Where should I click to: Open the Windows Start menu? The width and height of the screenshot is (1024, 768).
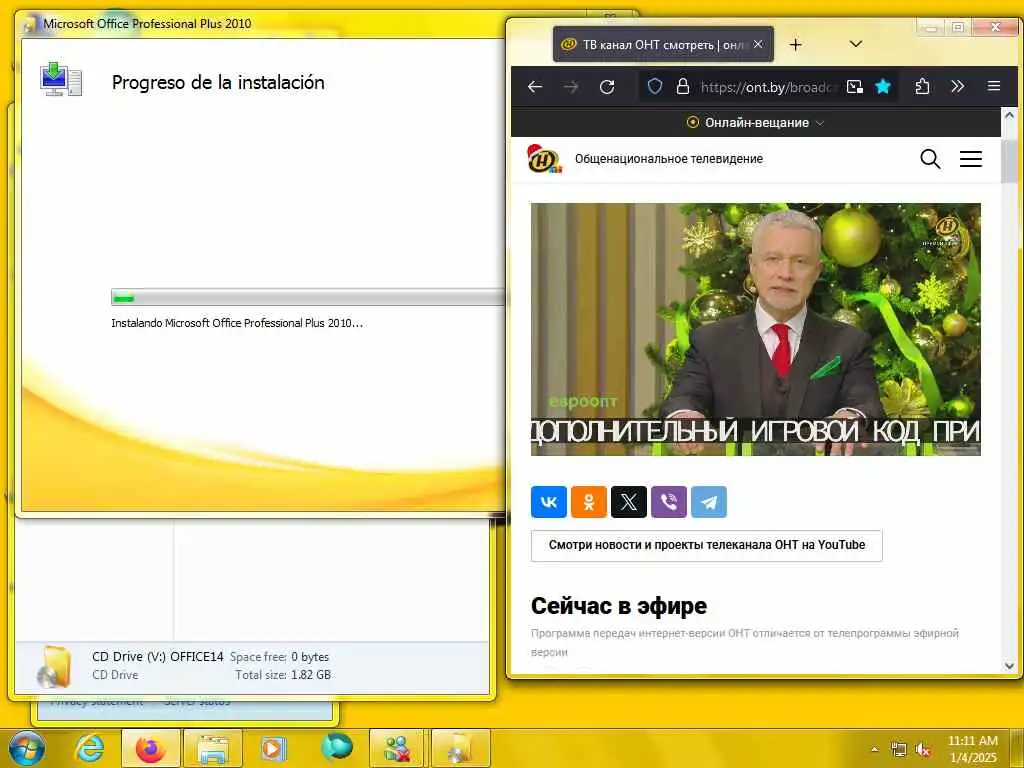click(x=27, y=748)
